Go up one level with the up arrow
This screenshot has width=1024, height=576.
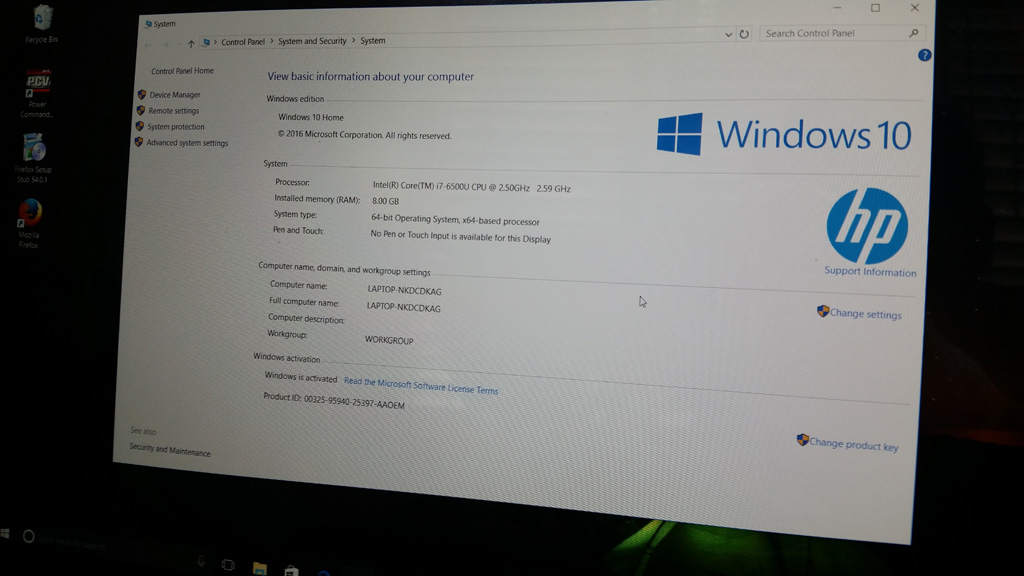[191, 44]
